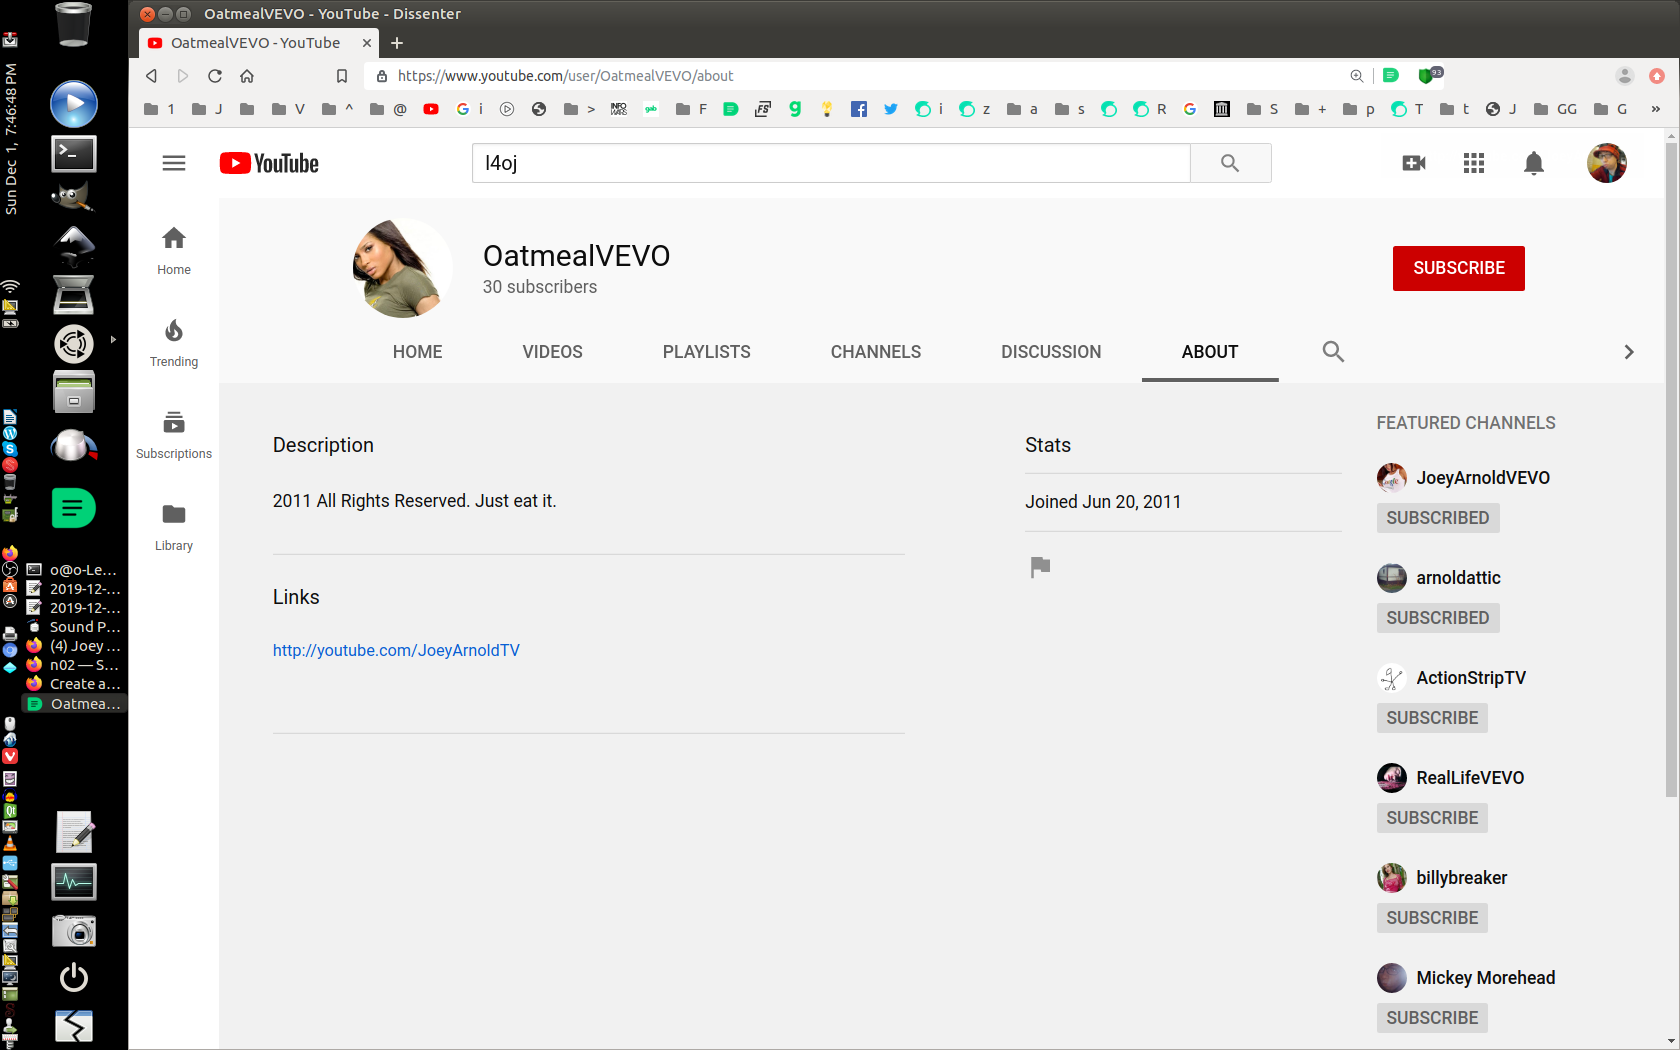Screen dimensions: 1680x1050
Task: Click the YouTube search magnifier button
Action: tap(1230, 163)
